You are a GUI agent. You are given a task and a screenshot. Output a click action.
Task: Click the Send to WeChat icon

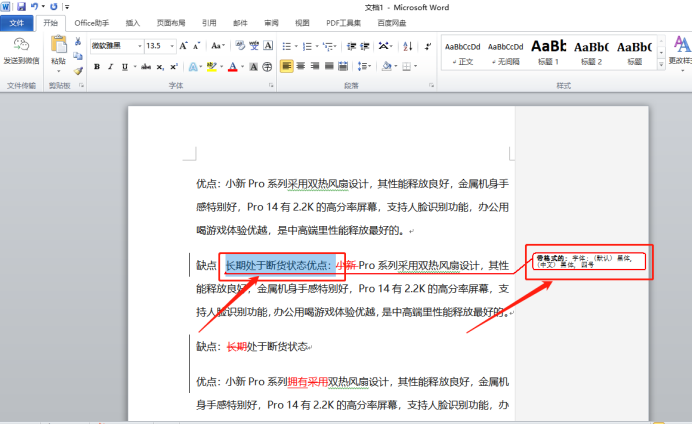pos(21,45)
